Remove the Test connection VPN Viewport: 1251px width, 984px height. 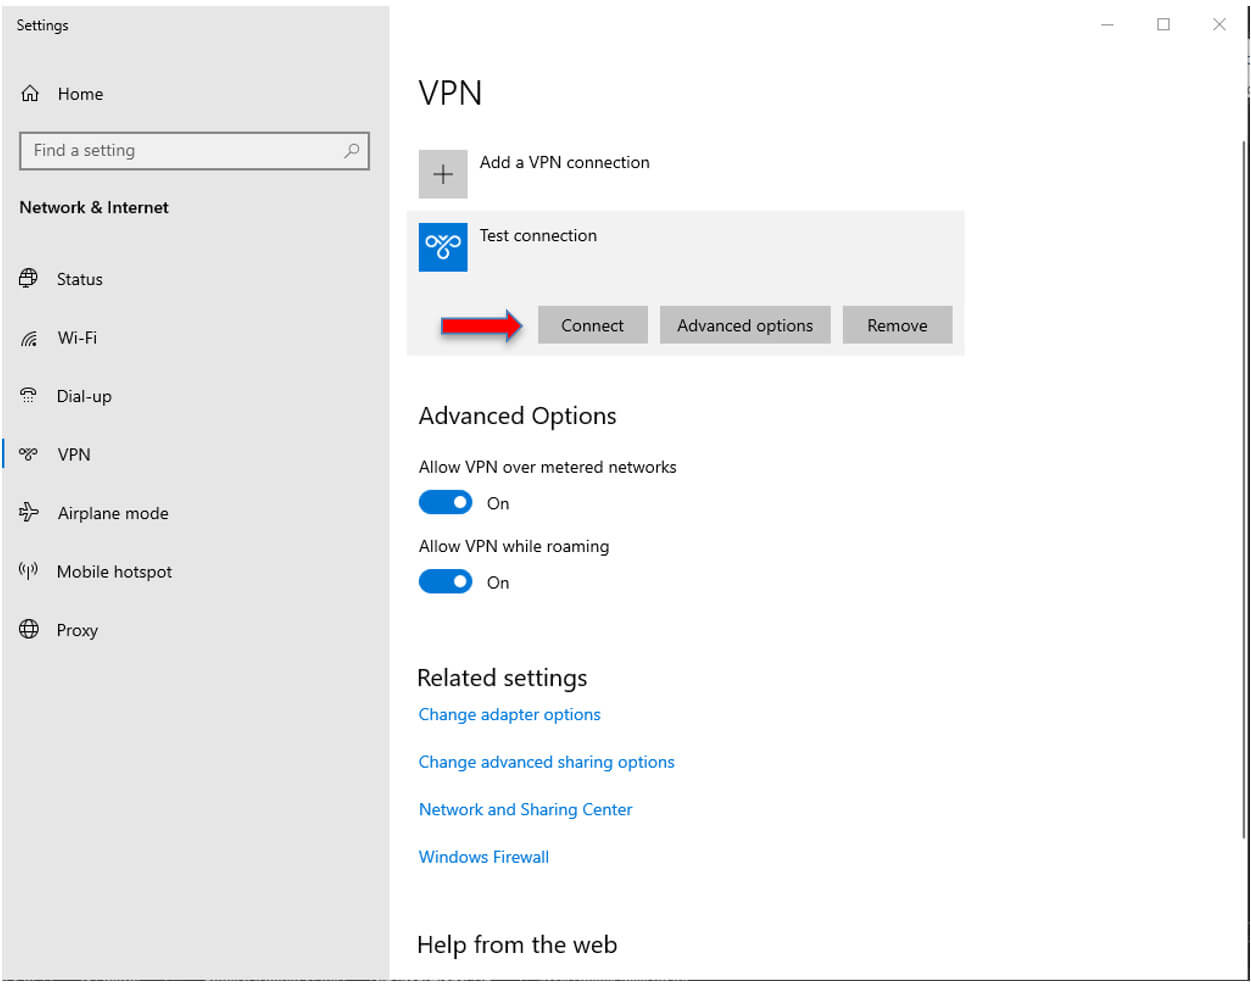pos(897,324)
